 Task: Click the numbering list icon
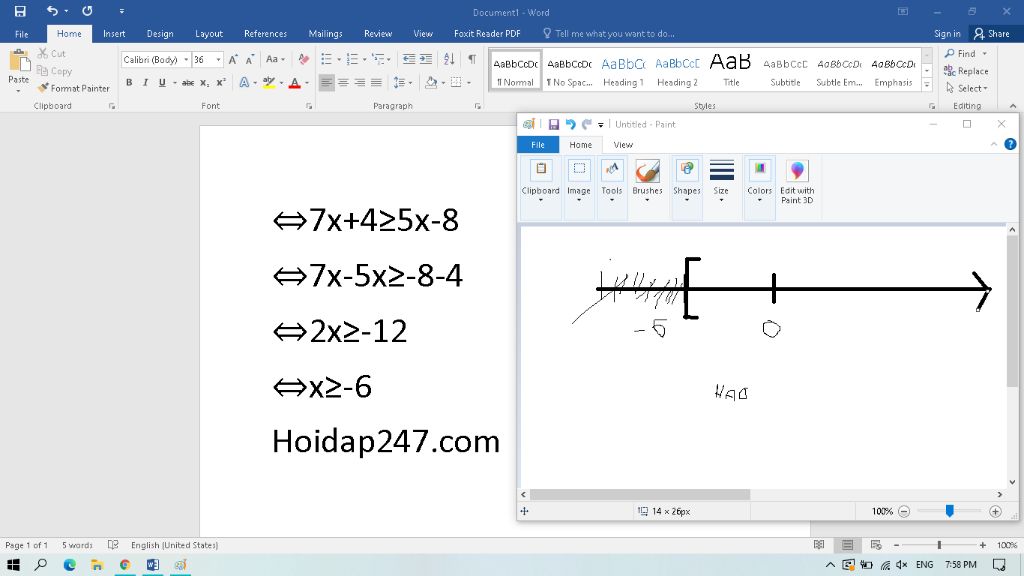point(352,59)
